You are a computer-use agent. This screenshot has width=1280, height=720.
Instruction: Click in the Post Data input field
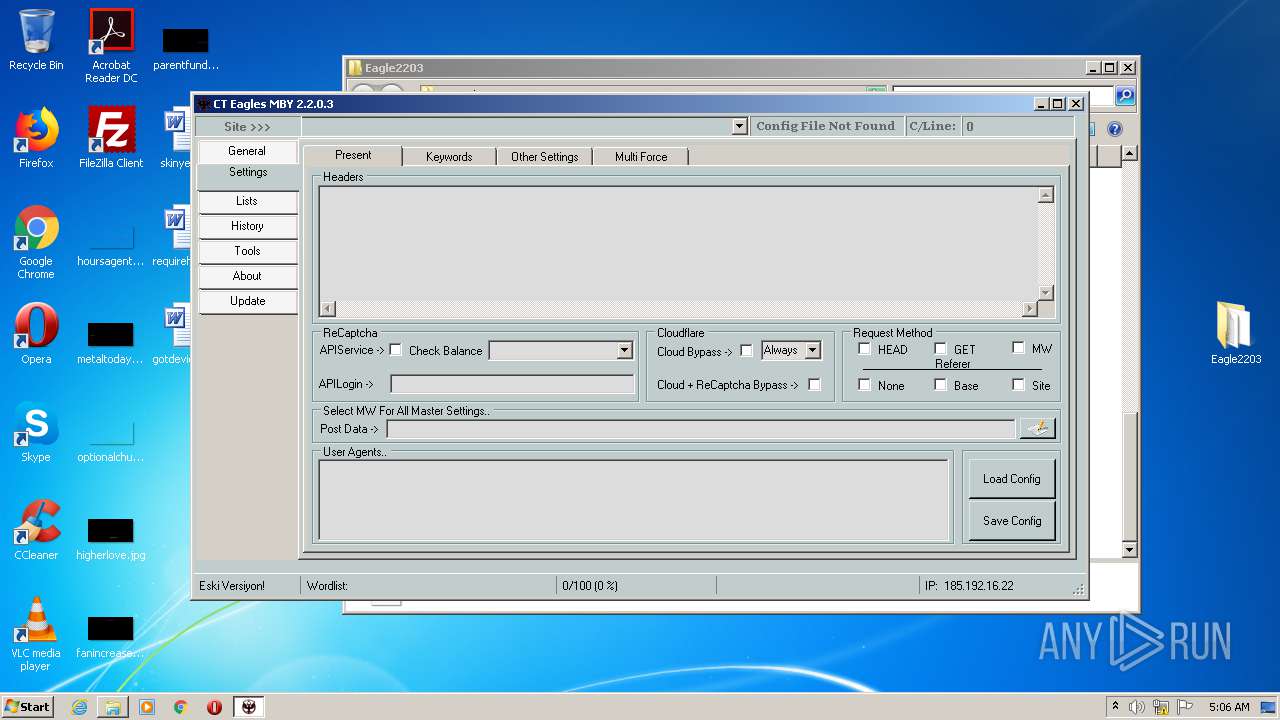[701, 429]
